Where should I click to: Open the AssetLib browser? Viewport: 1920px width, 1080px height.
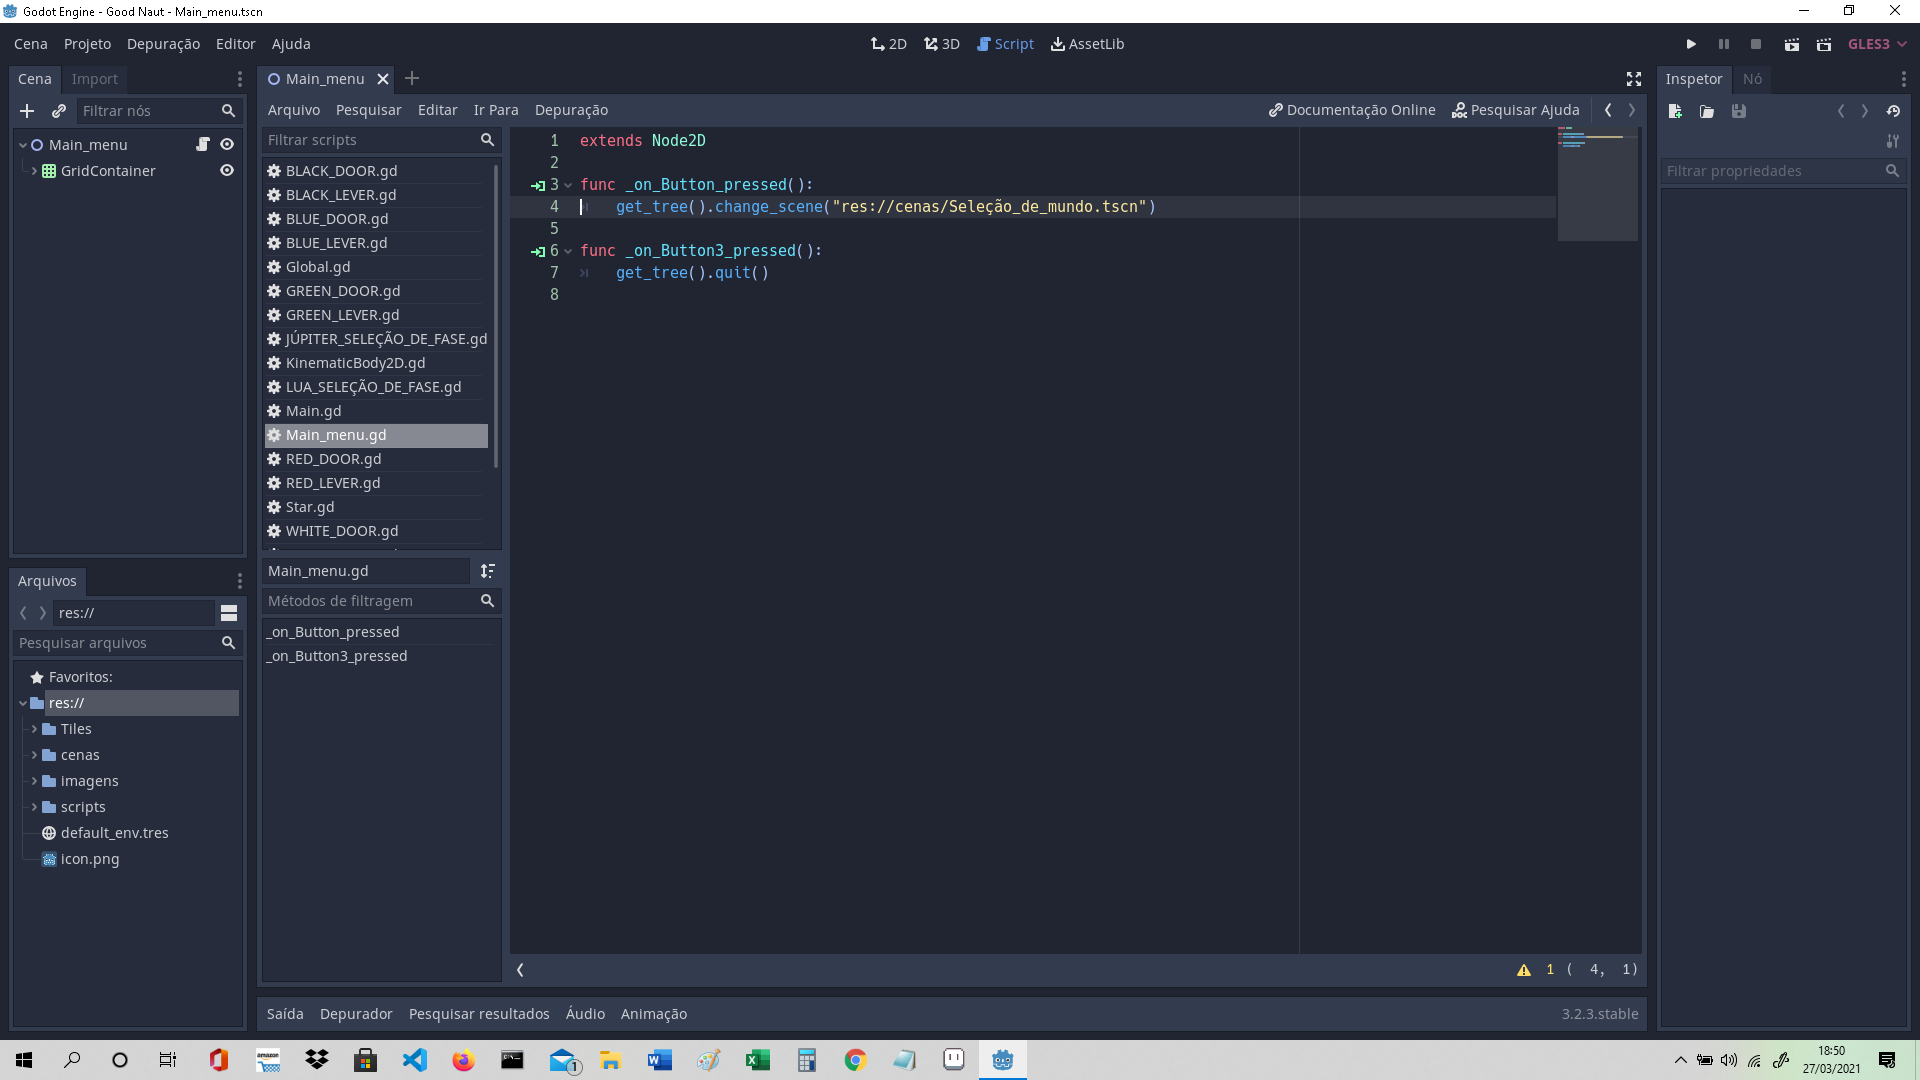point(1088,44)
